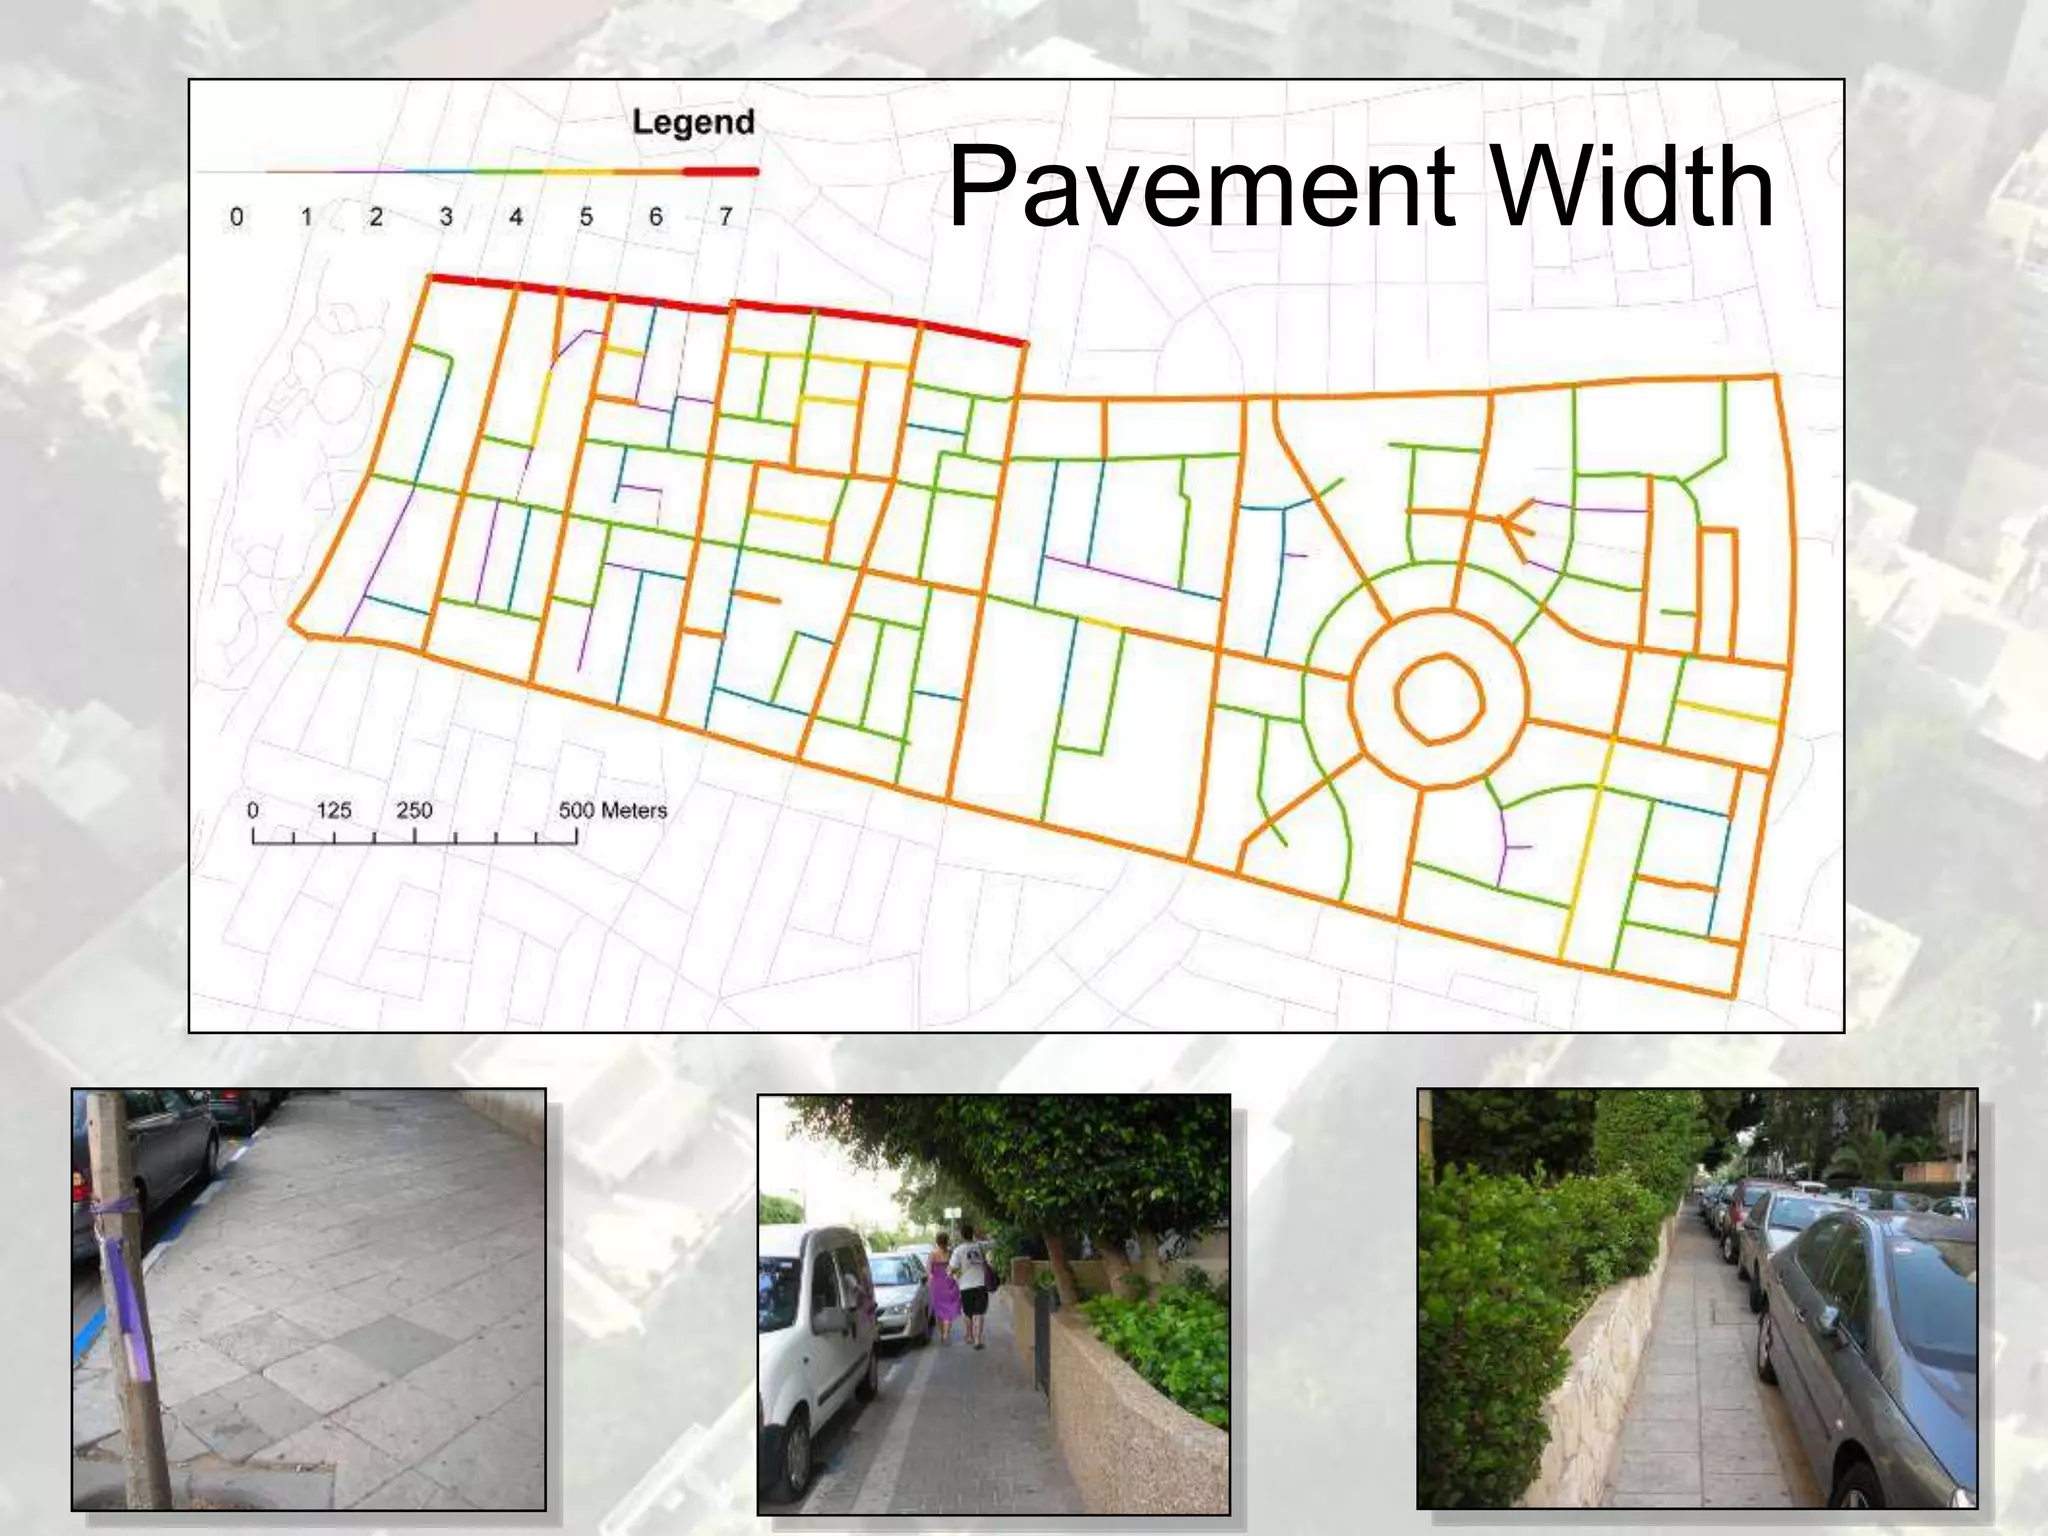This screenshot has height=1536, width=2048.
Task: Open the wide pavement photo with pole
Action: pyautogui.click(x=309, y=1299)
